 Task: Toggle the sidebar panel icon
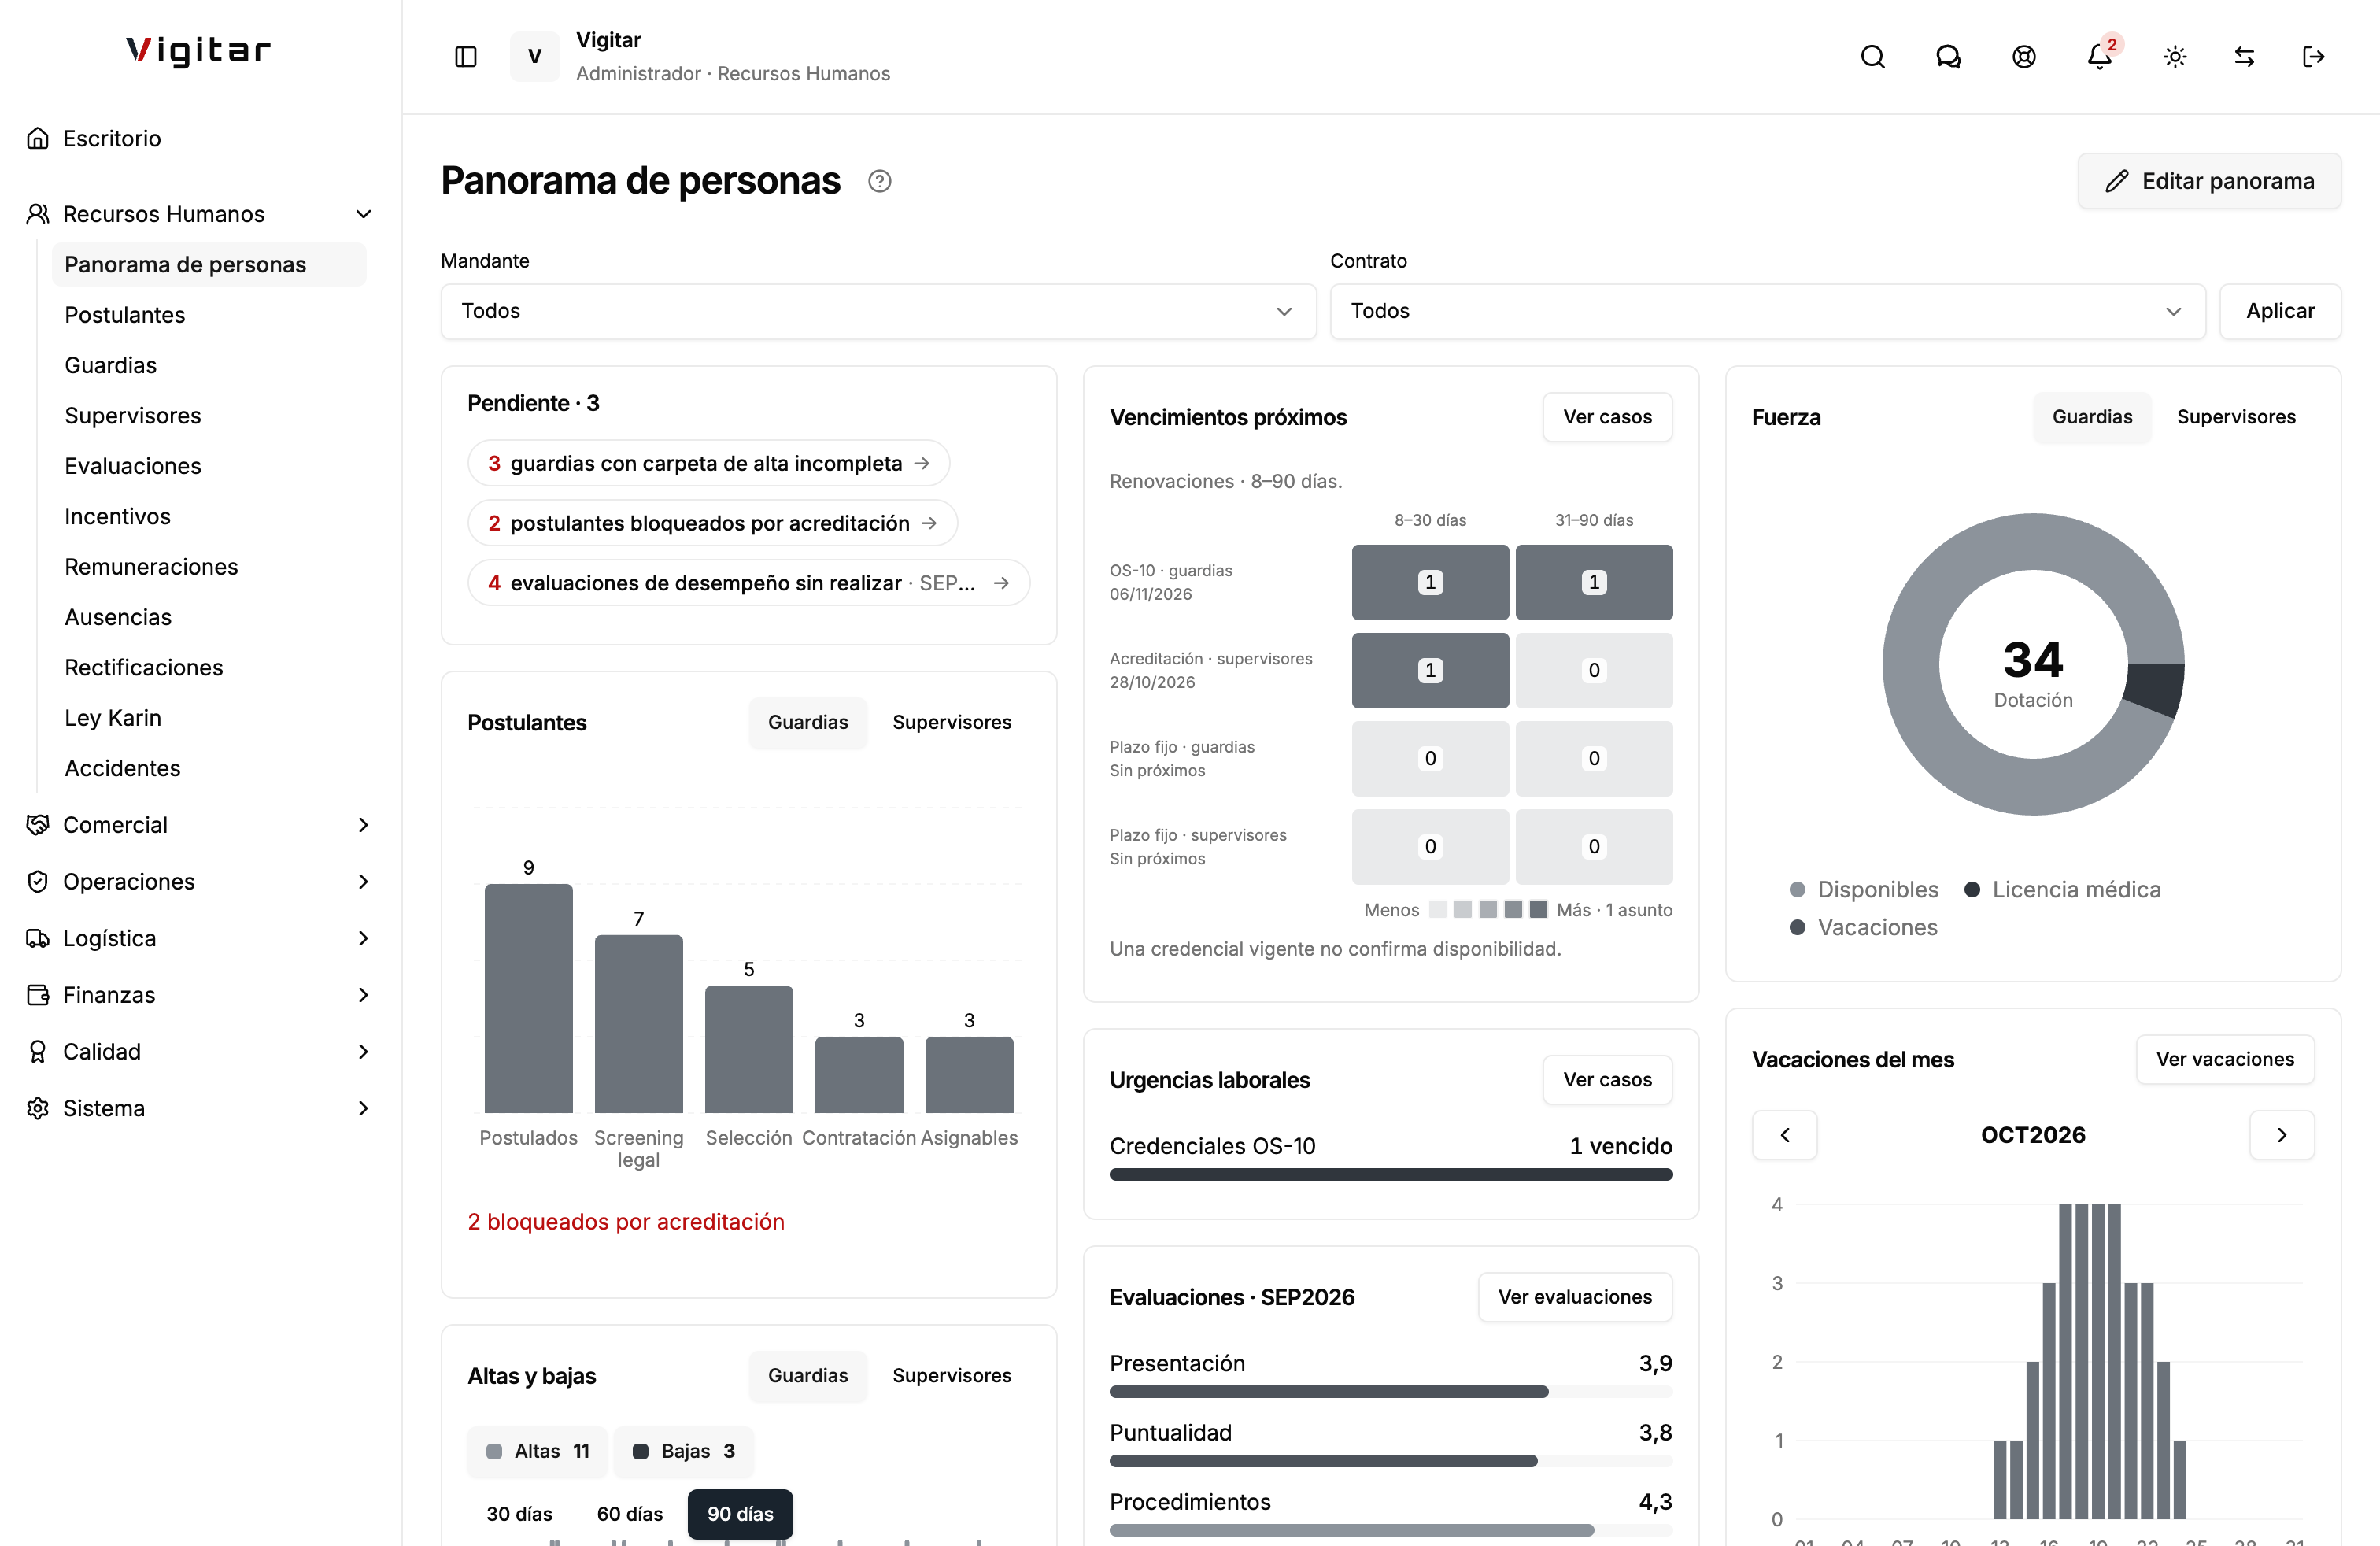pos(465,57)
